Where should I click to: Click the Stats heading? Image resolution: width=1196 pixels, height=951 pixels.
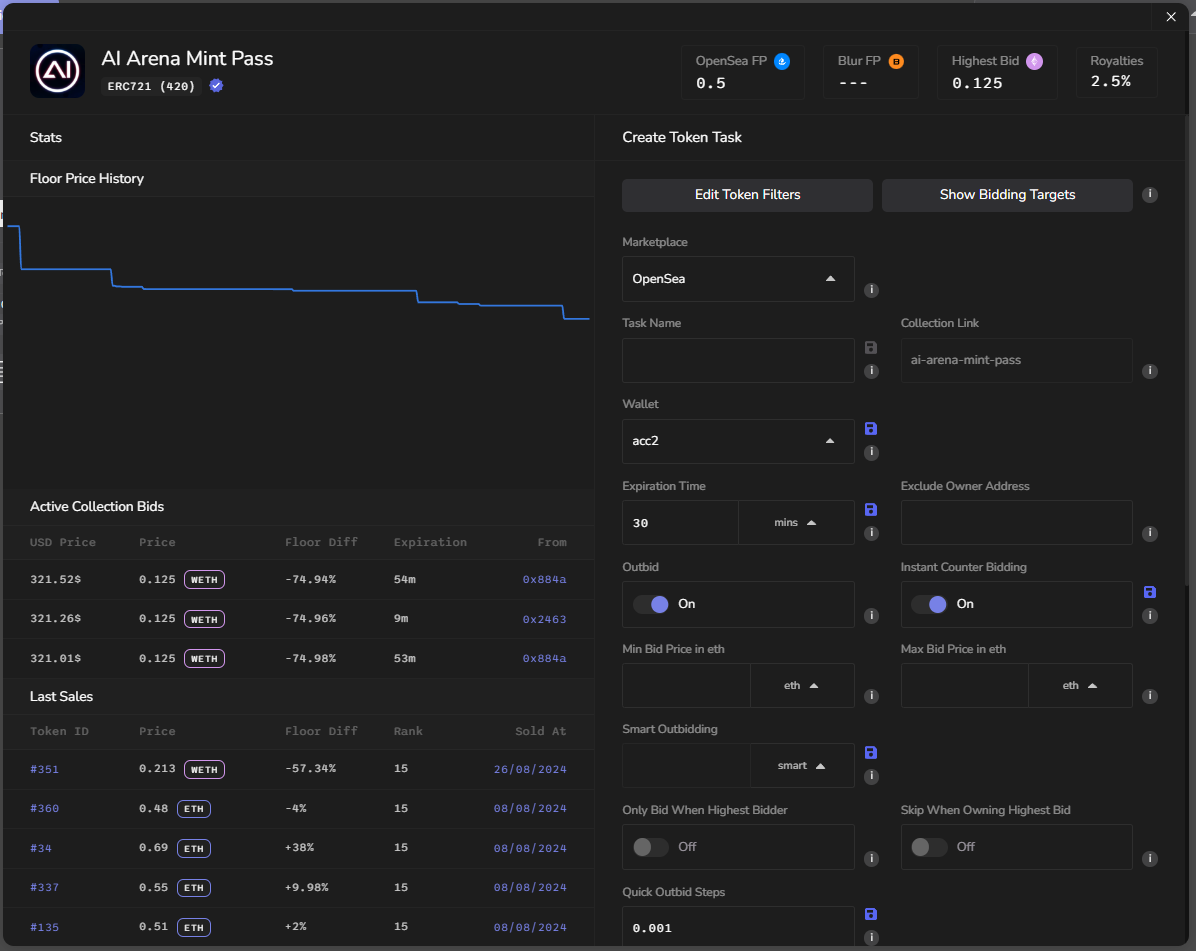click(46, 137)
